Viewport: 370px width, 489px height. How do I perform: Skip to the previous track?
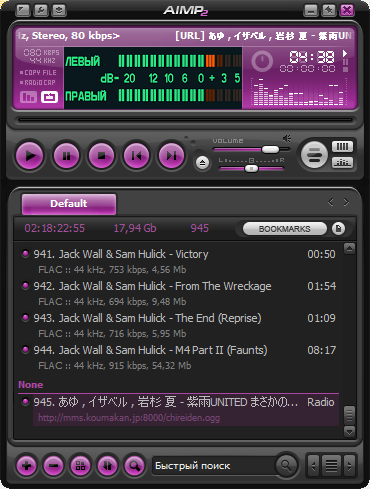pos(136,156)
